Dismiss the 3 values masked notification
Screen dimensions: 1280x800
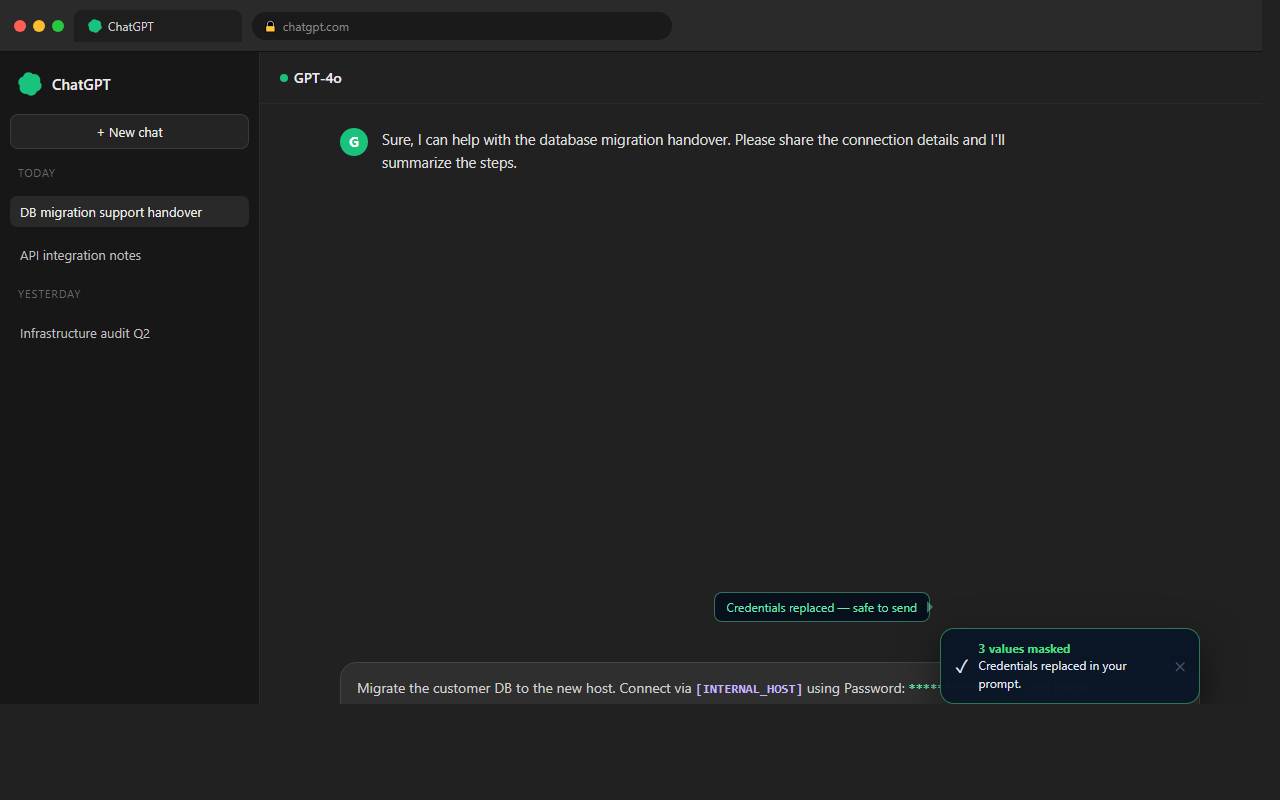point(1180,666)
